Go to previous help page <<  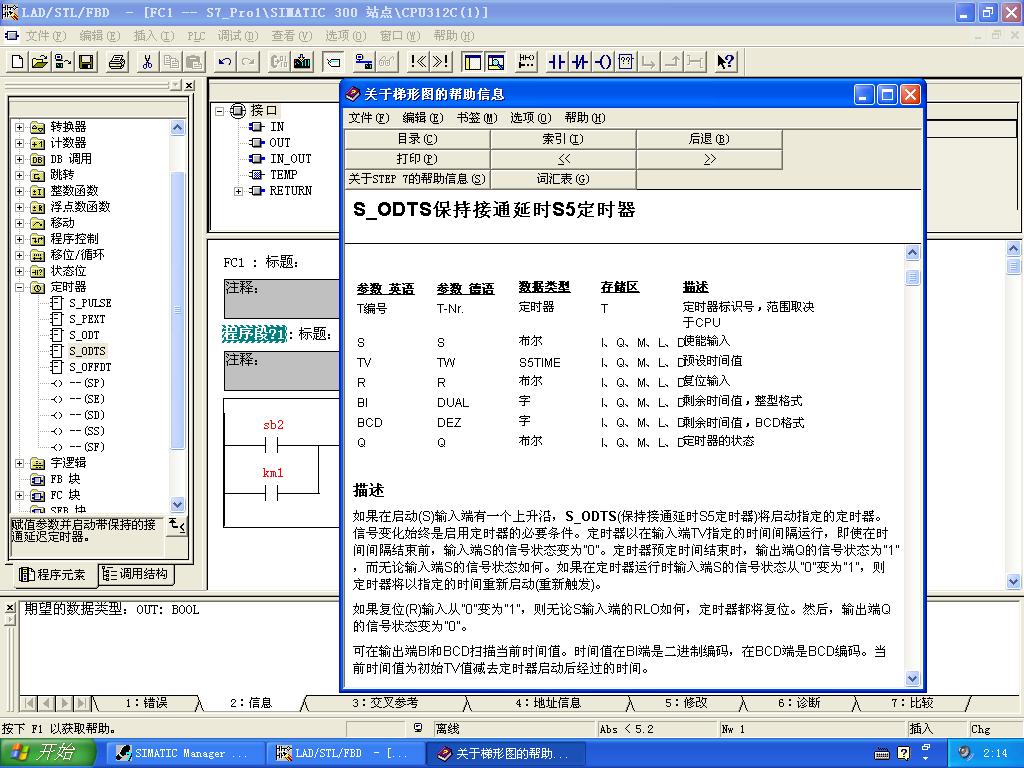(x=563, y=159)
